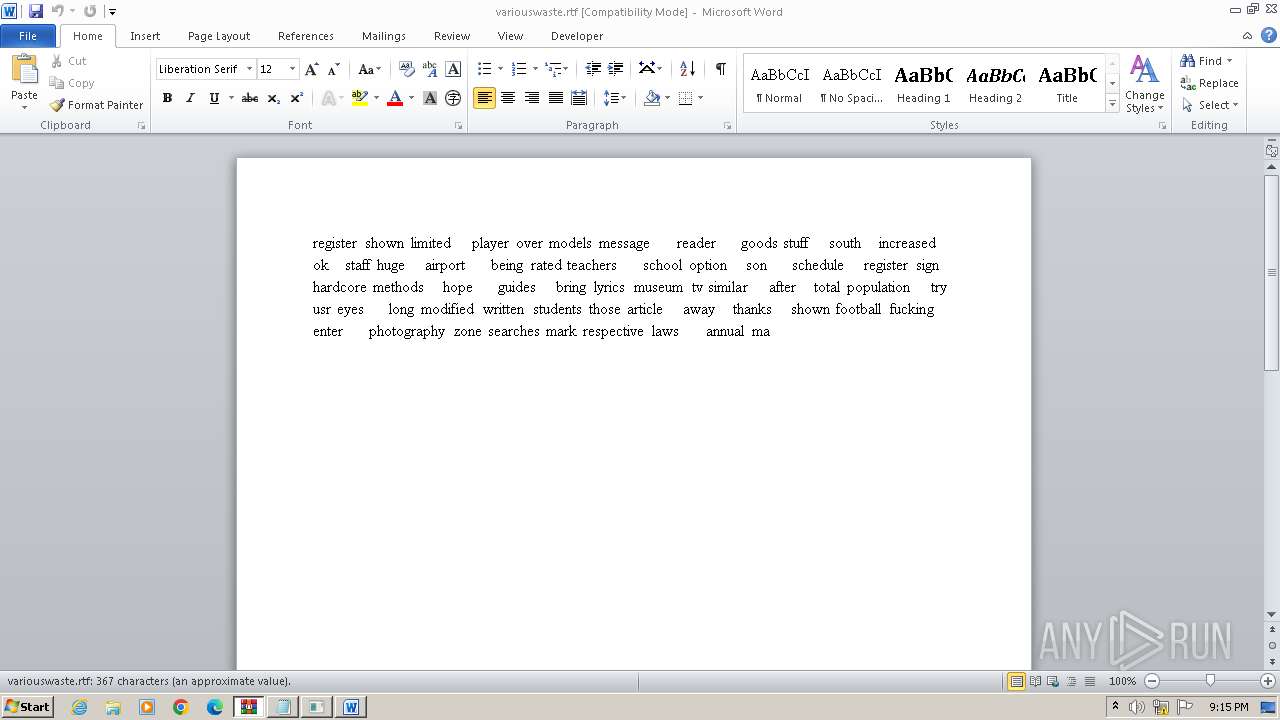The width and height of the screenshot is (1280, 720).
Task: Click the Paste clipboard icon
Action: (24, 70)
